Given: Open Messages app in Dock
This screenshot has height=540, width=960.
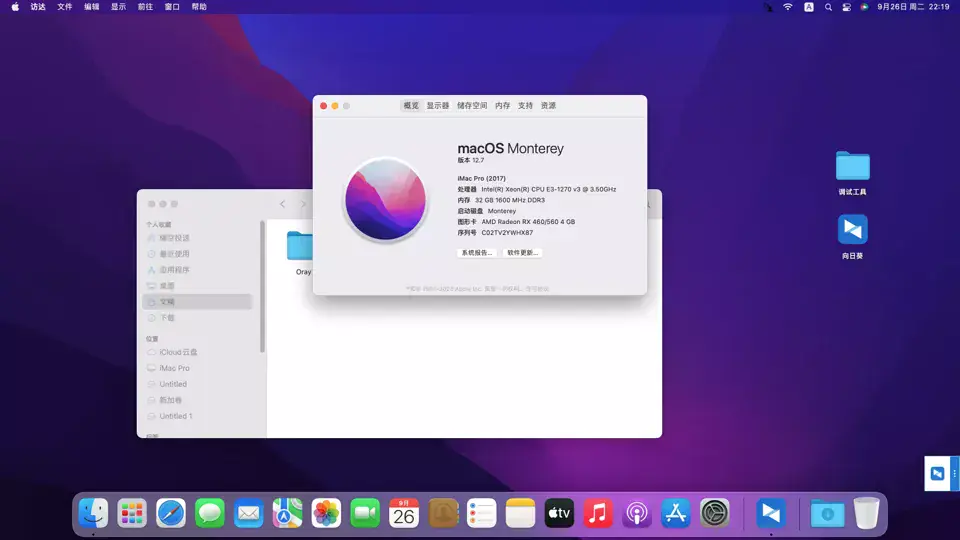Looking at the screenshot, I should (x=209, y=513).
